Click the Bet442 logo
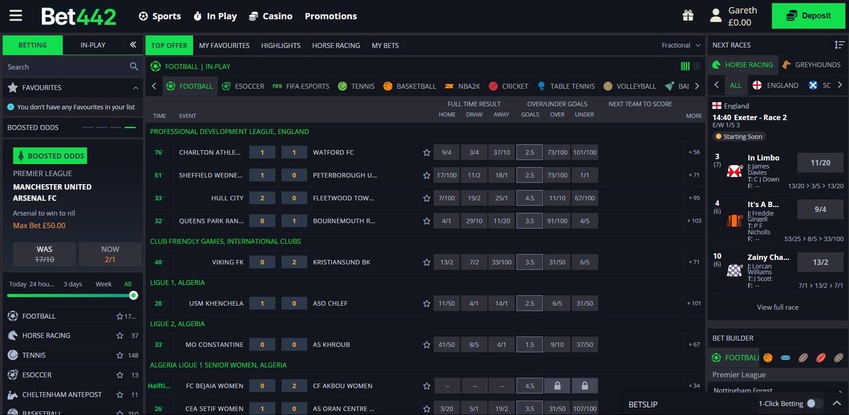849x415 pixels. [x=79, y=16]
